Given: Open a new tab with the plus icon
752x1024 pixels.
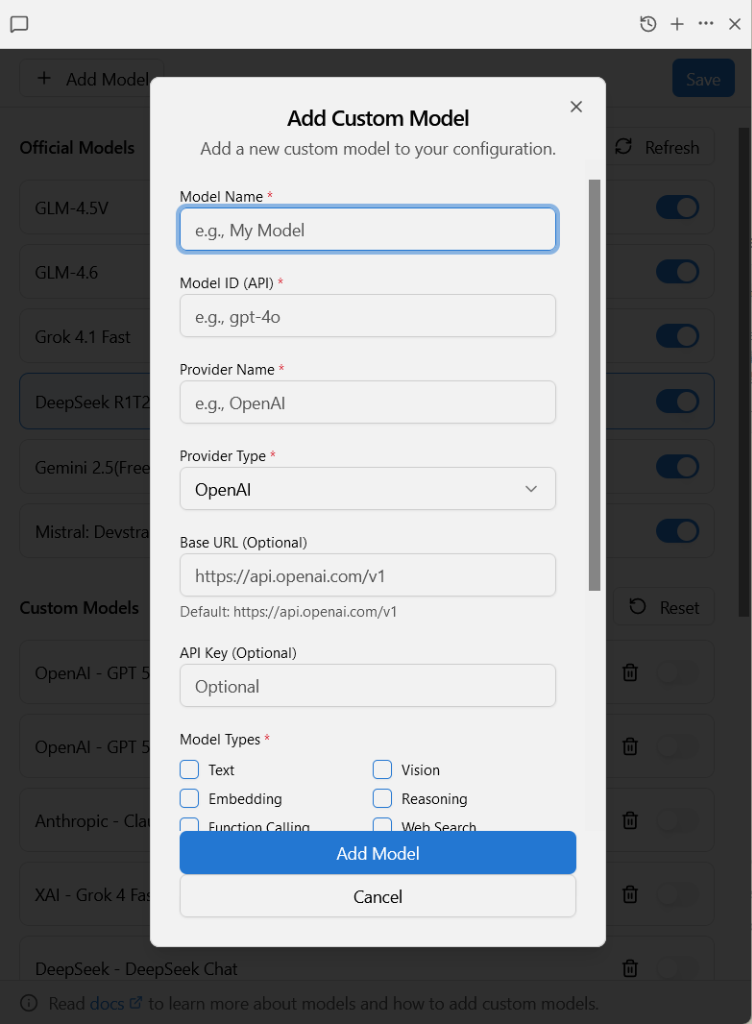Looking at the screenshot, I should (678, 23).
